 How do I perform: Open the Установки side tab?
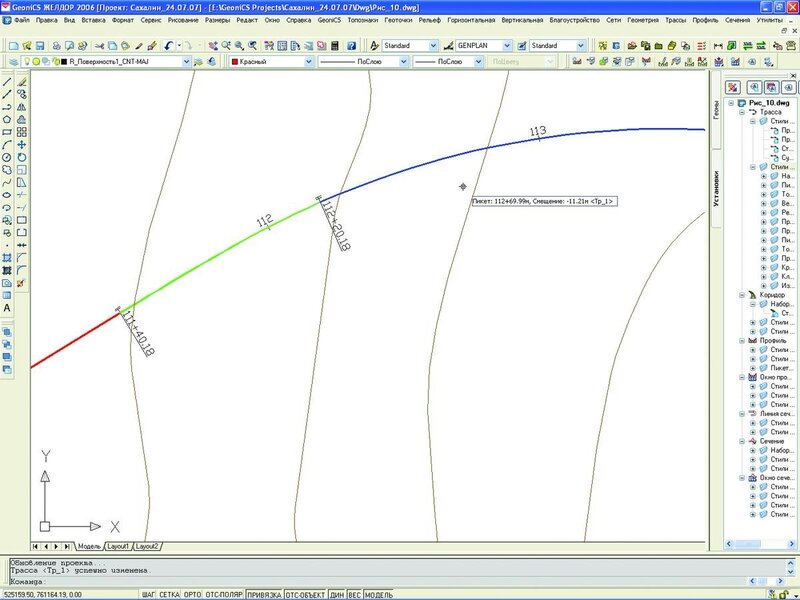click(x=716, y=188)
